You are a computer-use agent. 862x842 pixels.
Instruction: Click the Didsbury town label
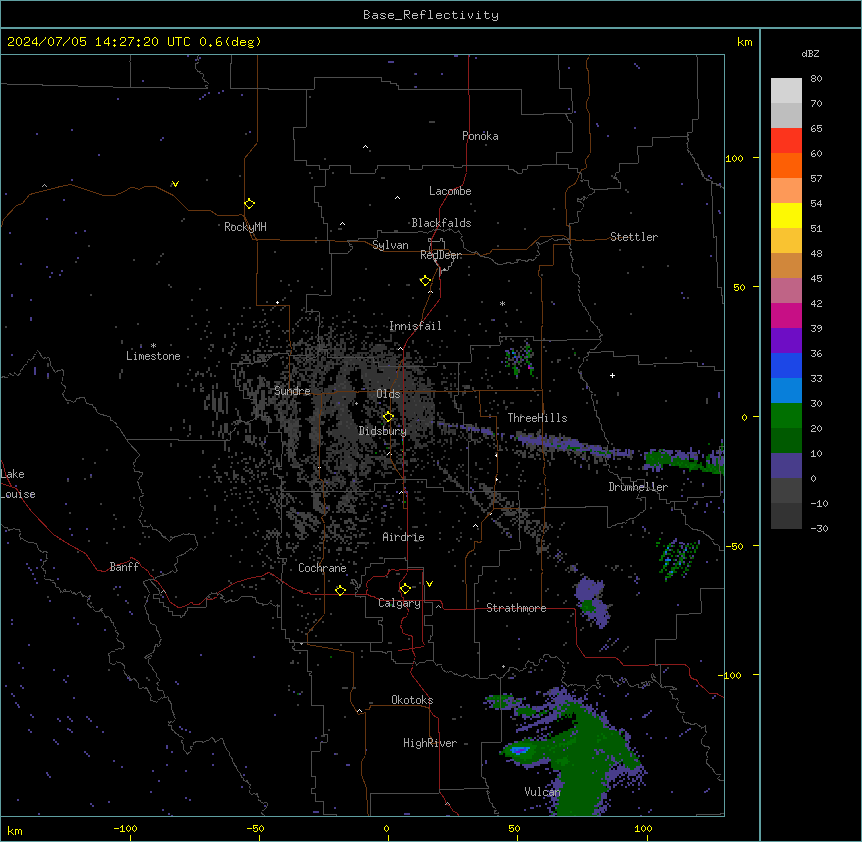(382, 431)
